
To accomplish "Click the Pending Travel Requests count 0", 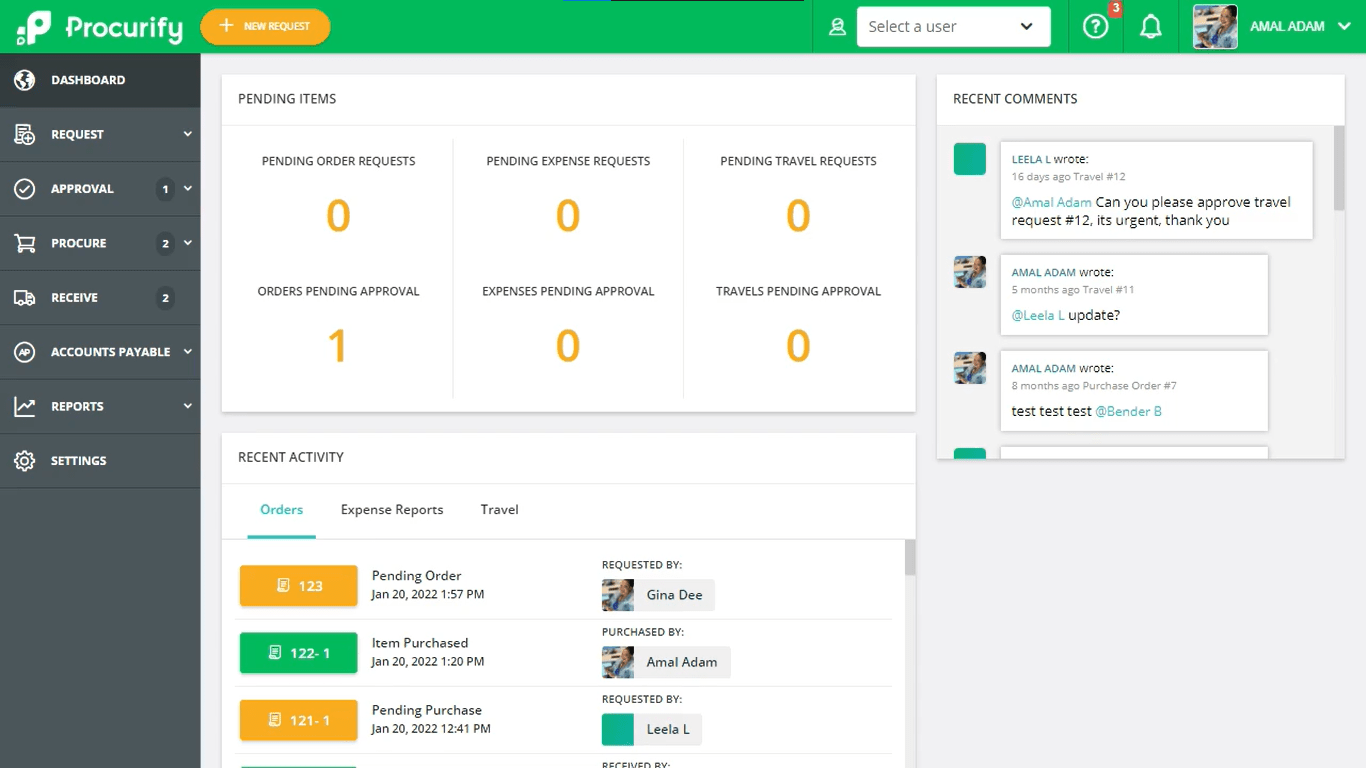I will [798, 216].
